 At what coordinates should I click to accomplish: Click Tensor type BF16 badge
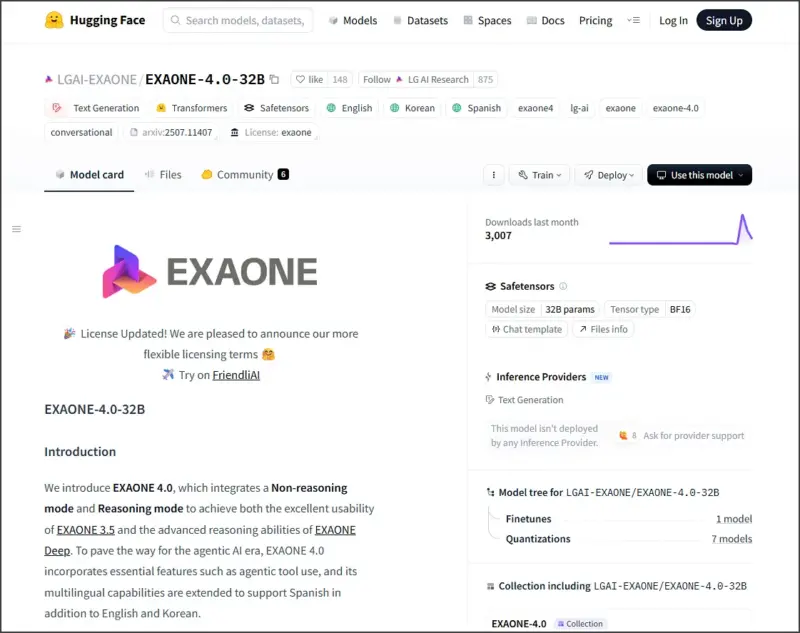[650, 310]
